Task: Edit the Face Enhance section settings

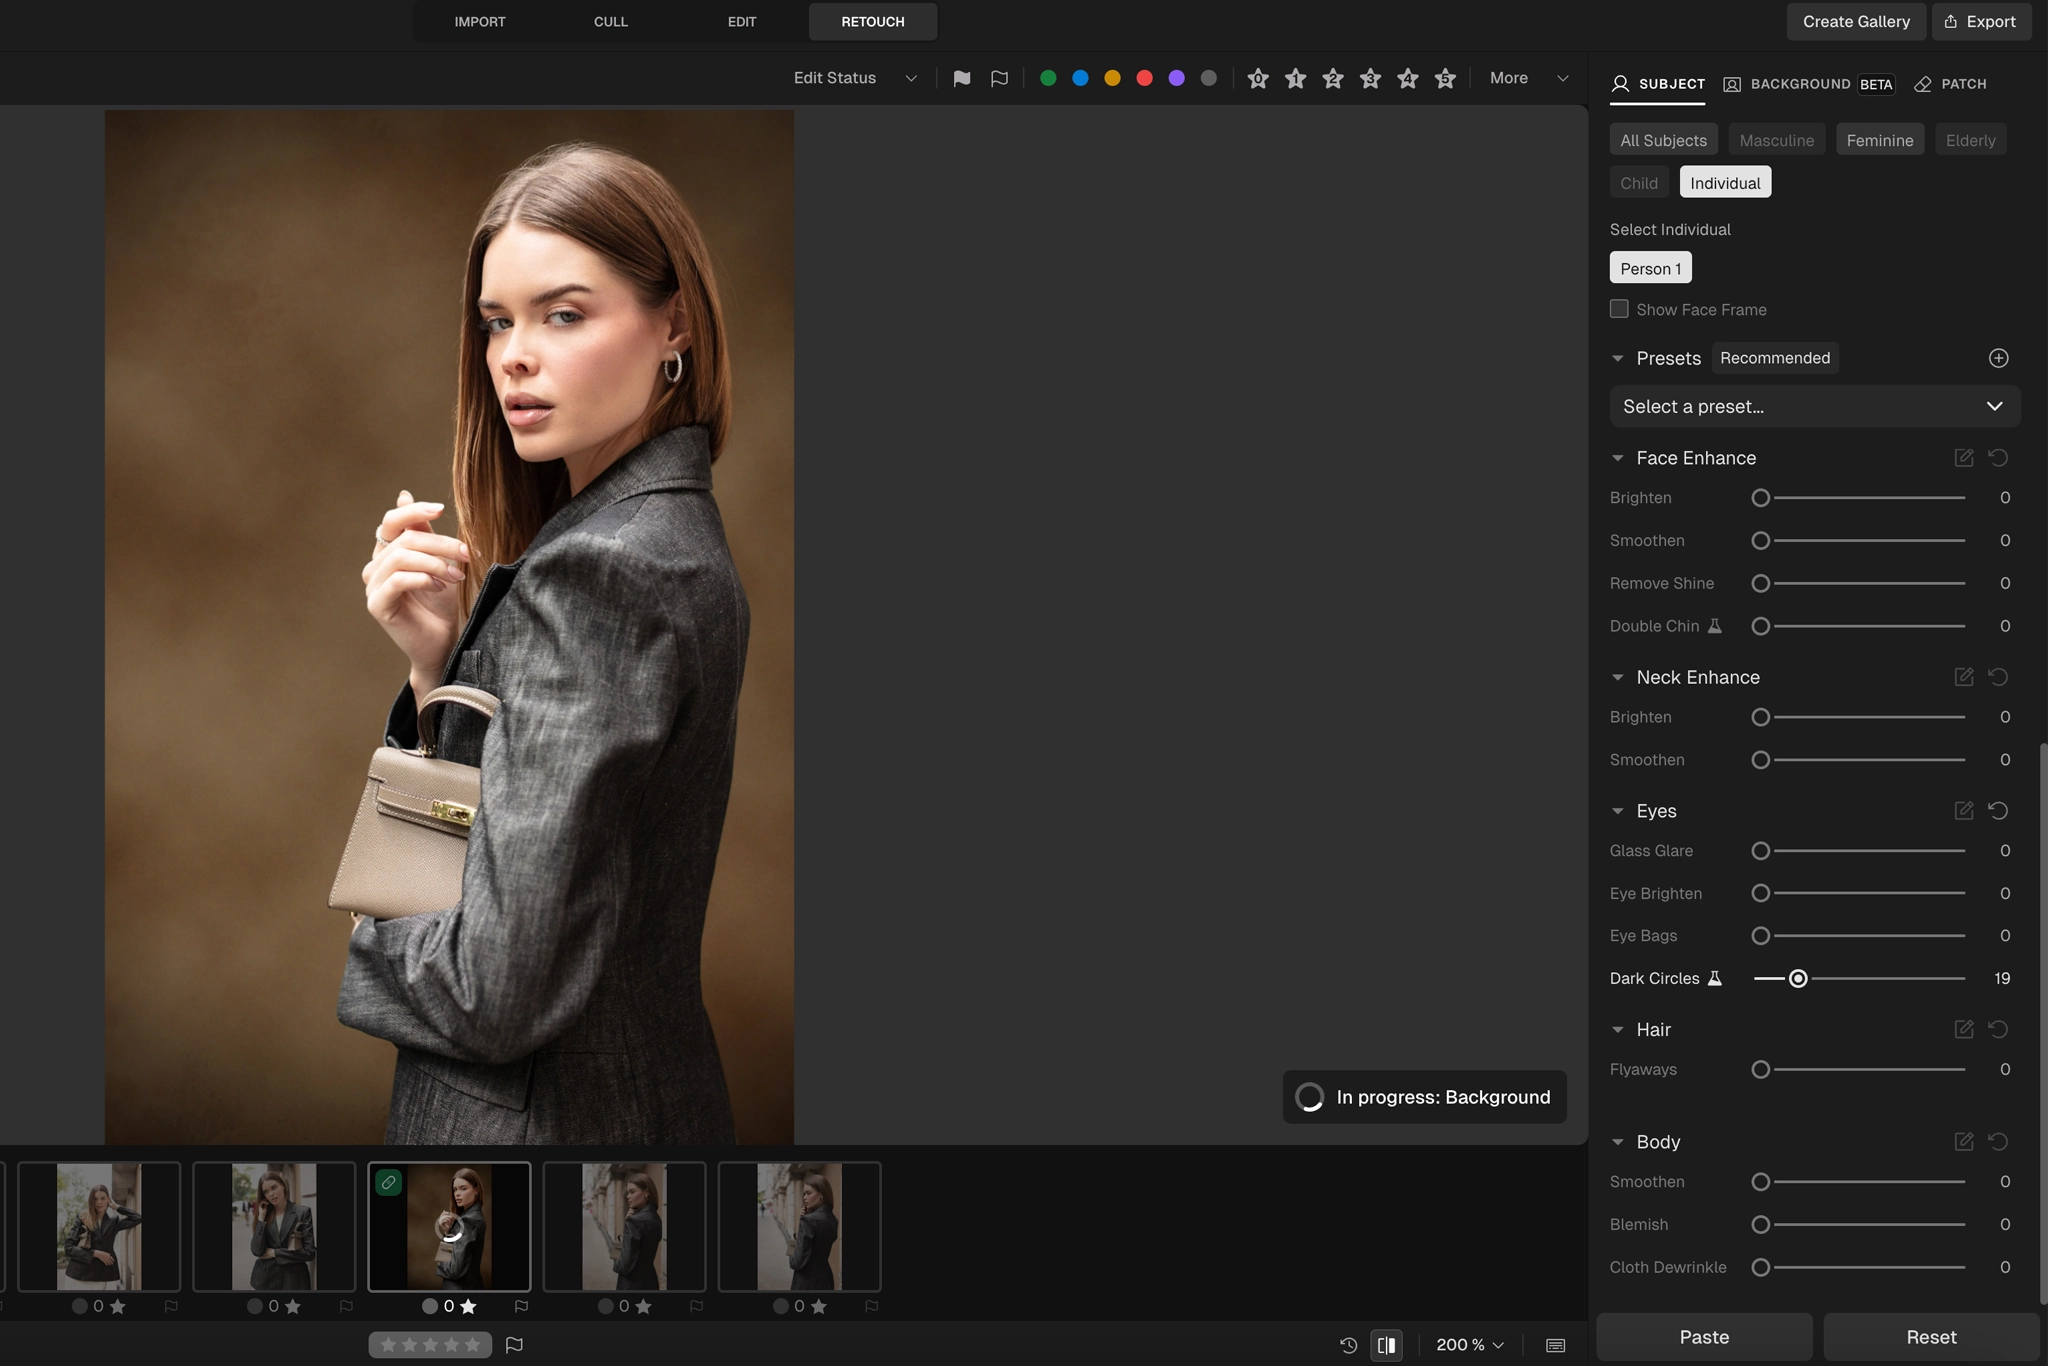Action: [1964, 457]
